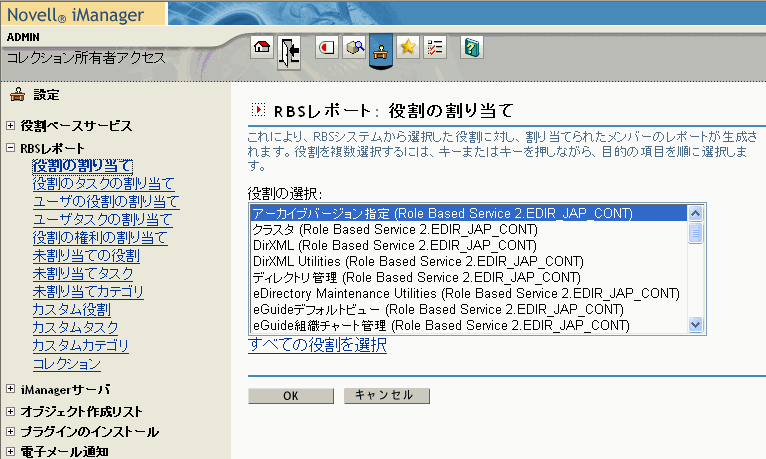The width and height of the screenshot is (766, 459).
Task: Open the Home icon in toolbar
Action: (262, 47)
